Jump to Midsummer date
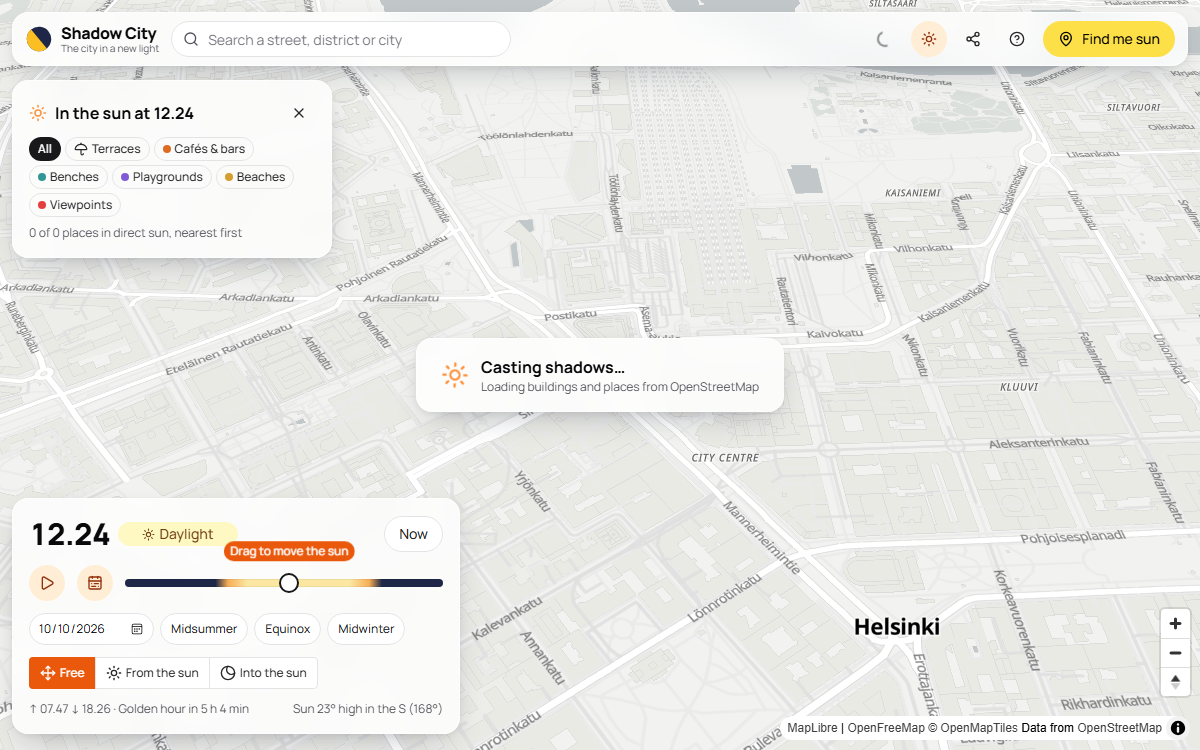The height and width of the screenshot is (750, 1200). [x=204, y=629]
